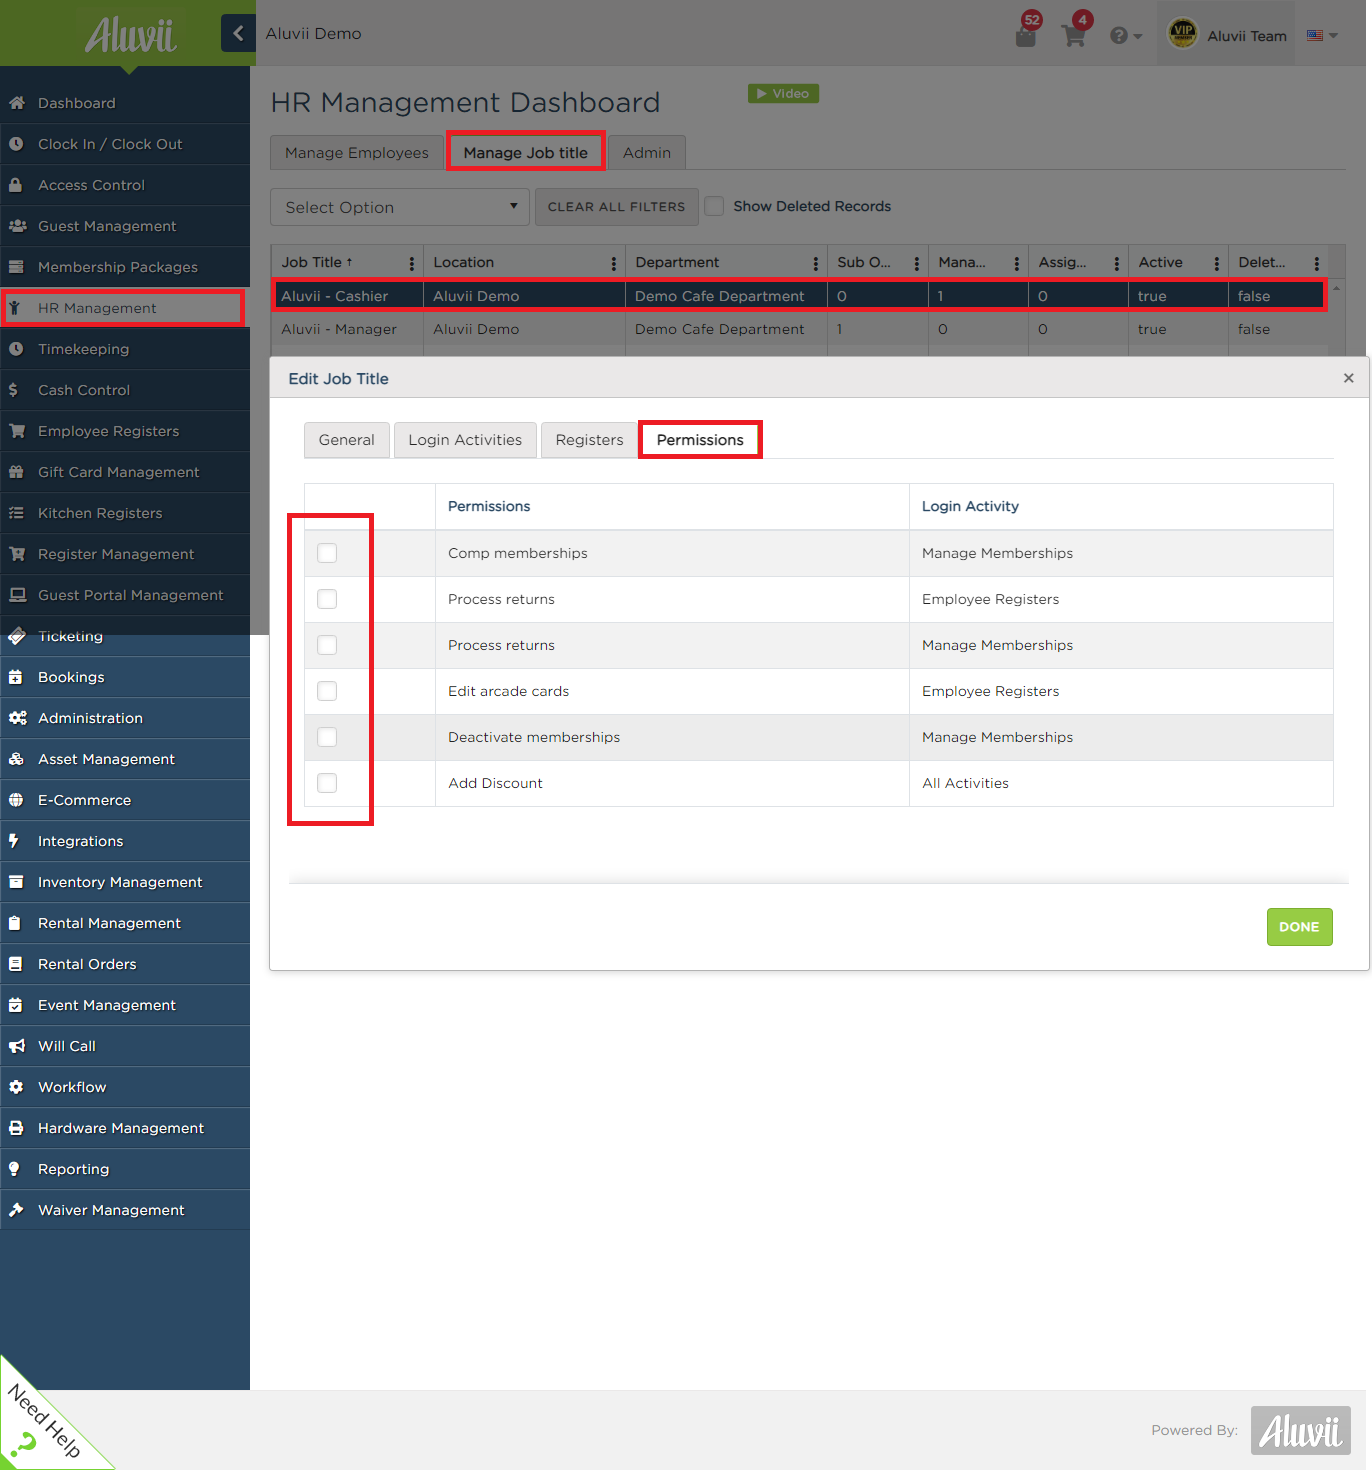Click the Membership Packages icon
1372x1470 pixels.
coord(17,267)
